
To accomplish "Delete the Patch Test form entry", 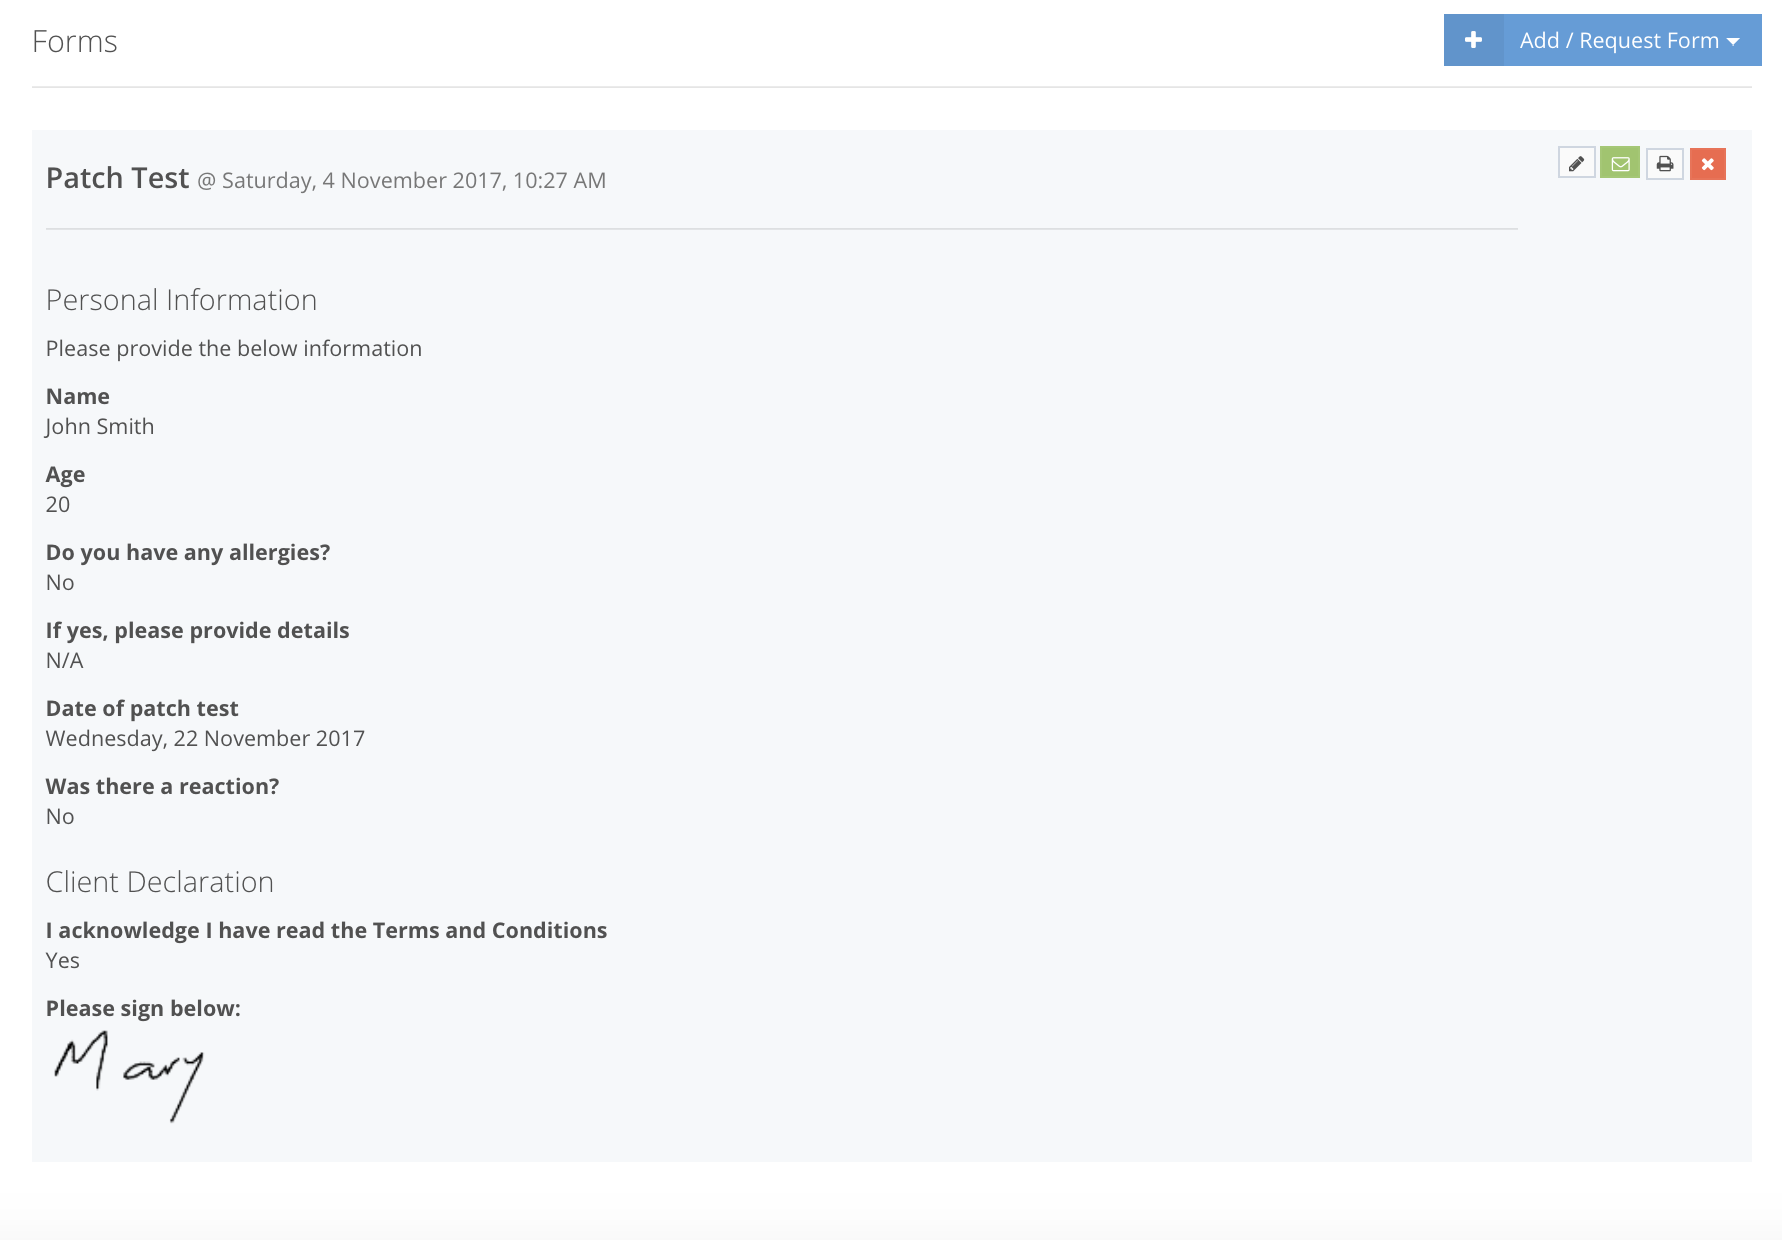I will click(x=1708, y=163).
